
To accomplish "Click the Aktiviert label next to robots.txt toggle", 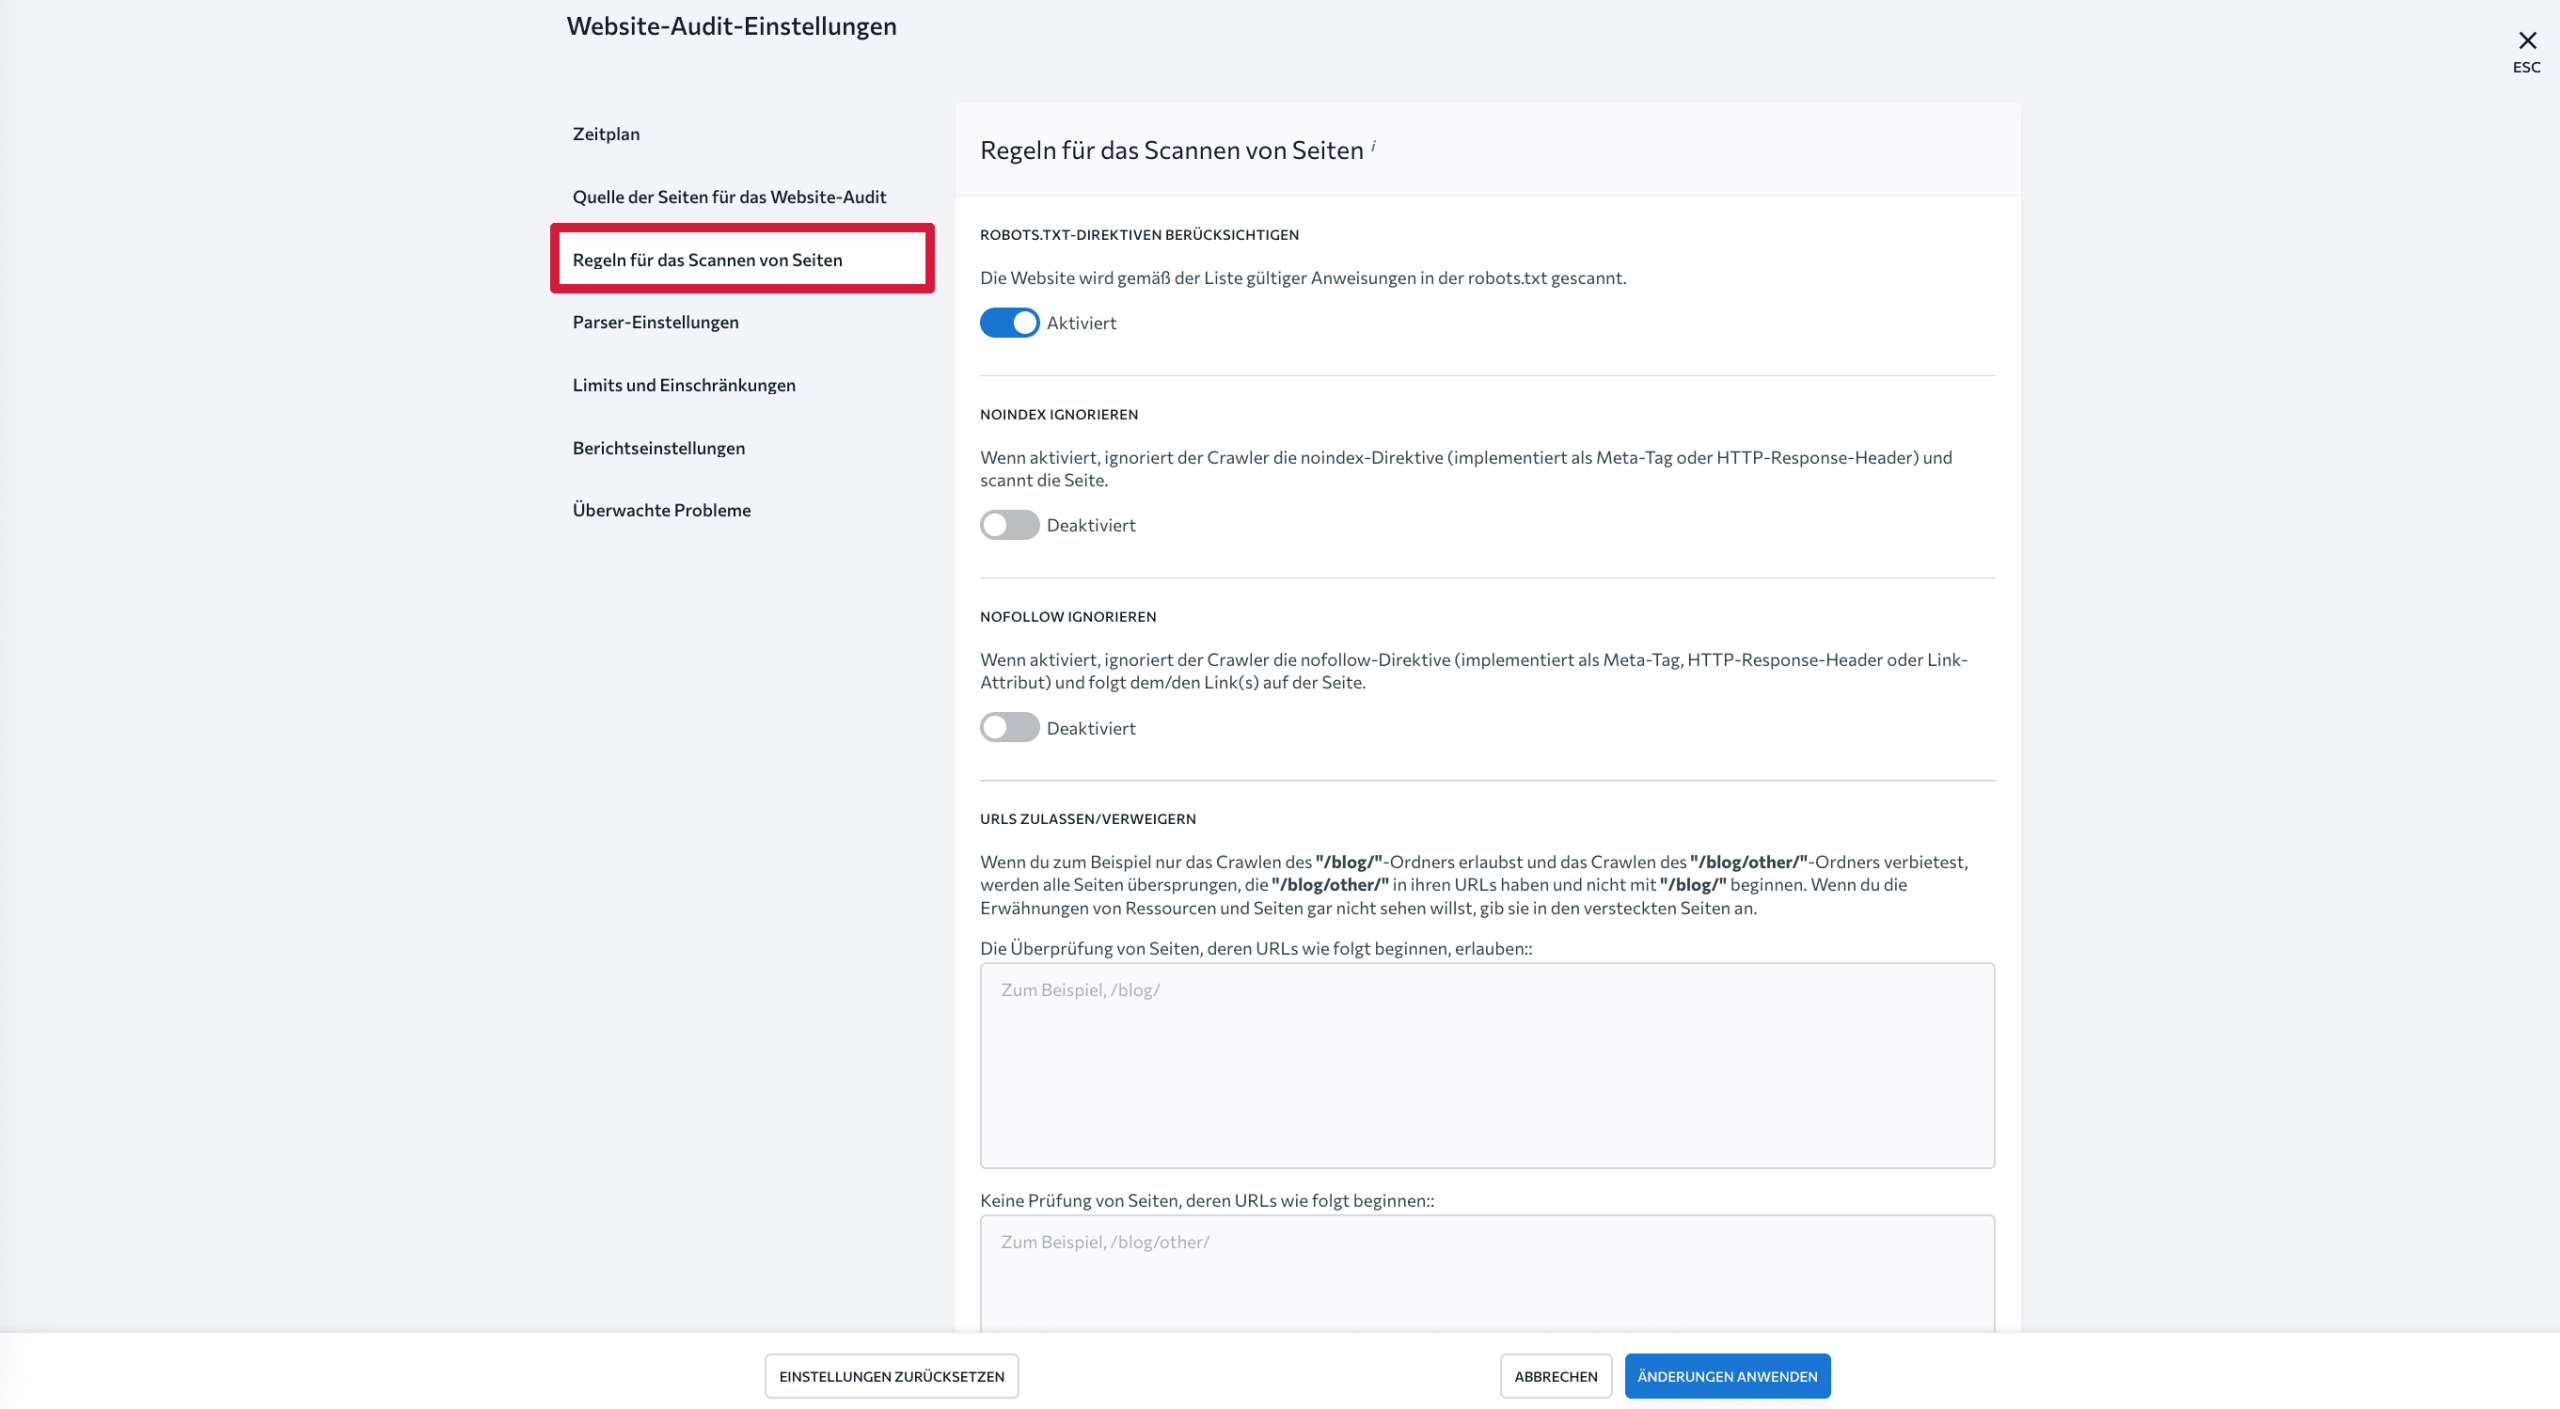I will tap(1081, 323).
